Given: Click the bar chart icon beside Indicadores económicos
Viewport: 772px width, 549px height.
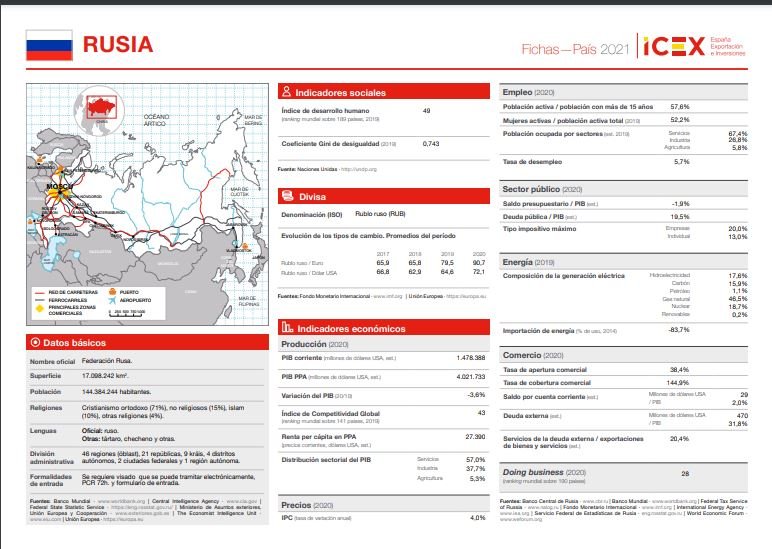Looking at the screenshot, I should point(287,326).
